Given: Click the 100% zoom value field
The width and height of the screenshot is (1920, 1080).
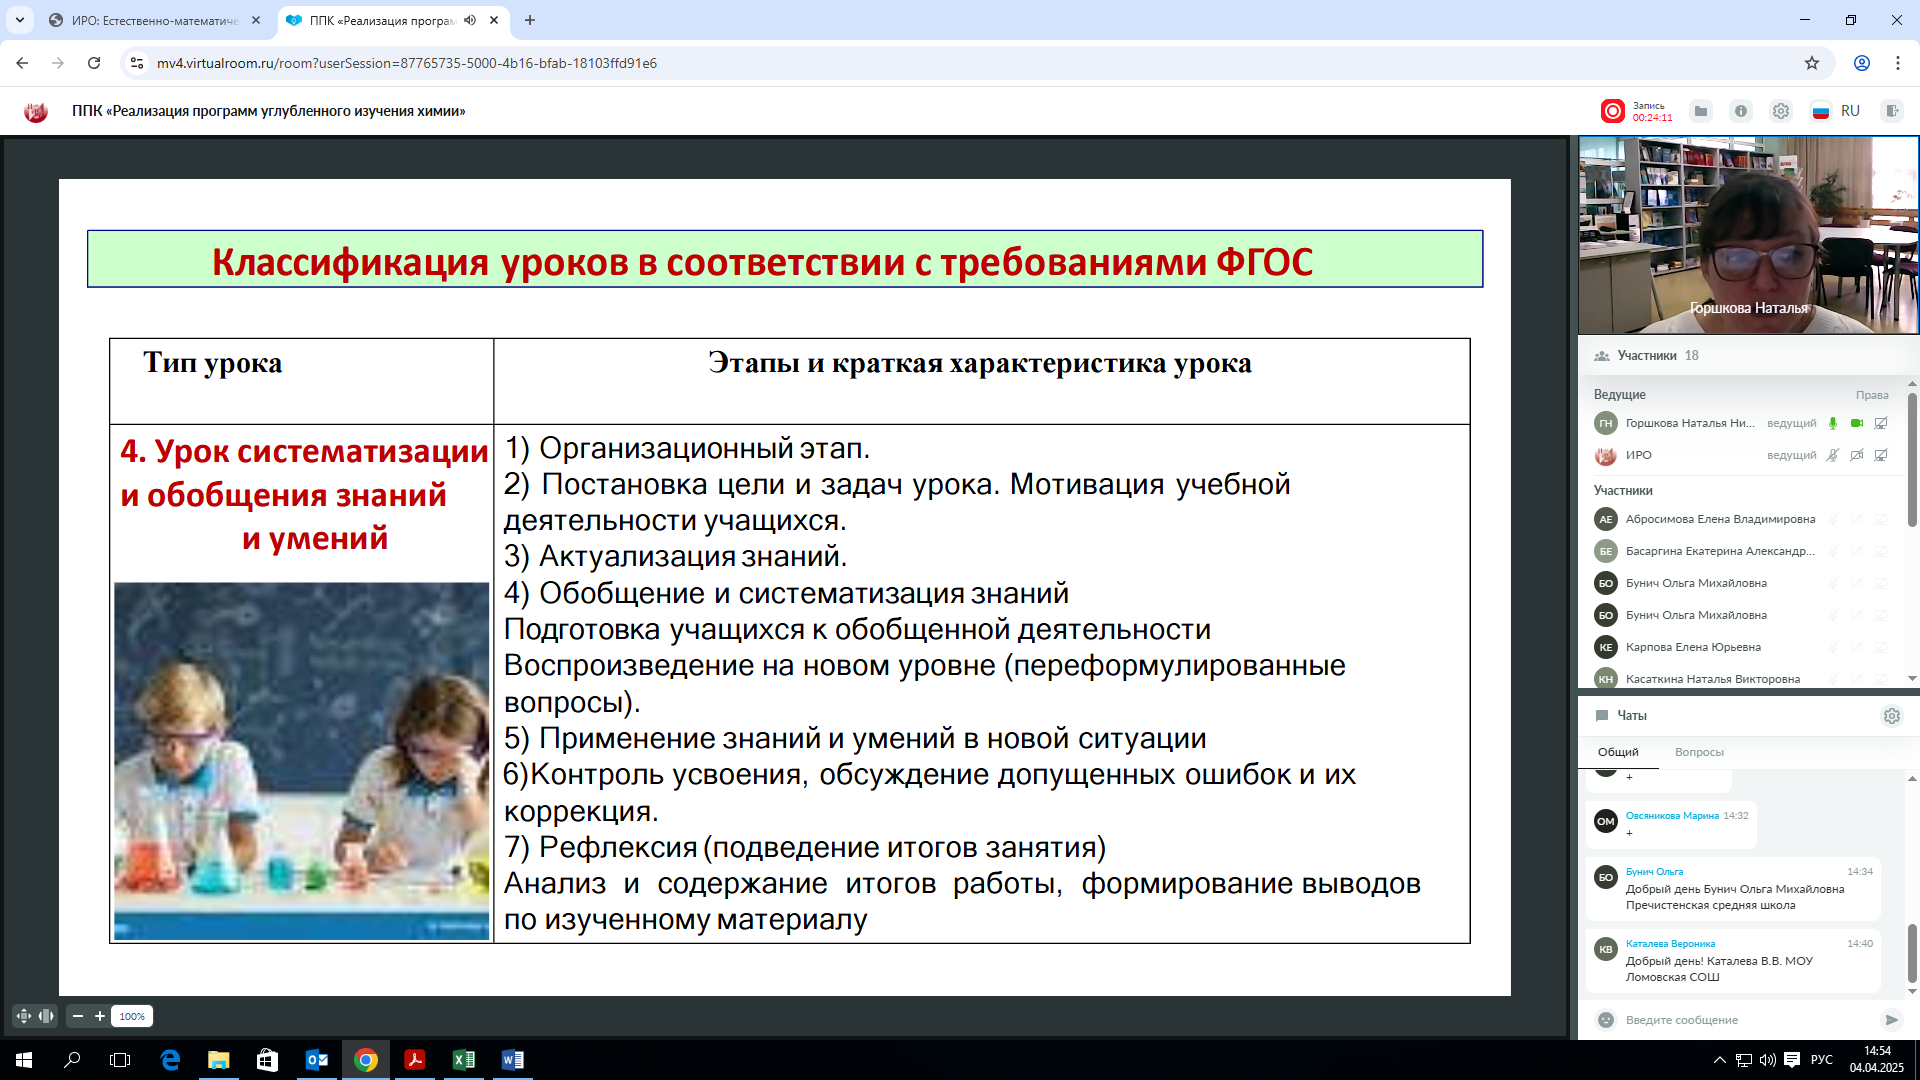Looking at the screenshot, I should pyautogui.click(x=132, y=1016).
